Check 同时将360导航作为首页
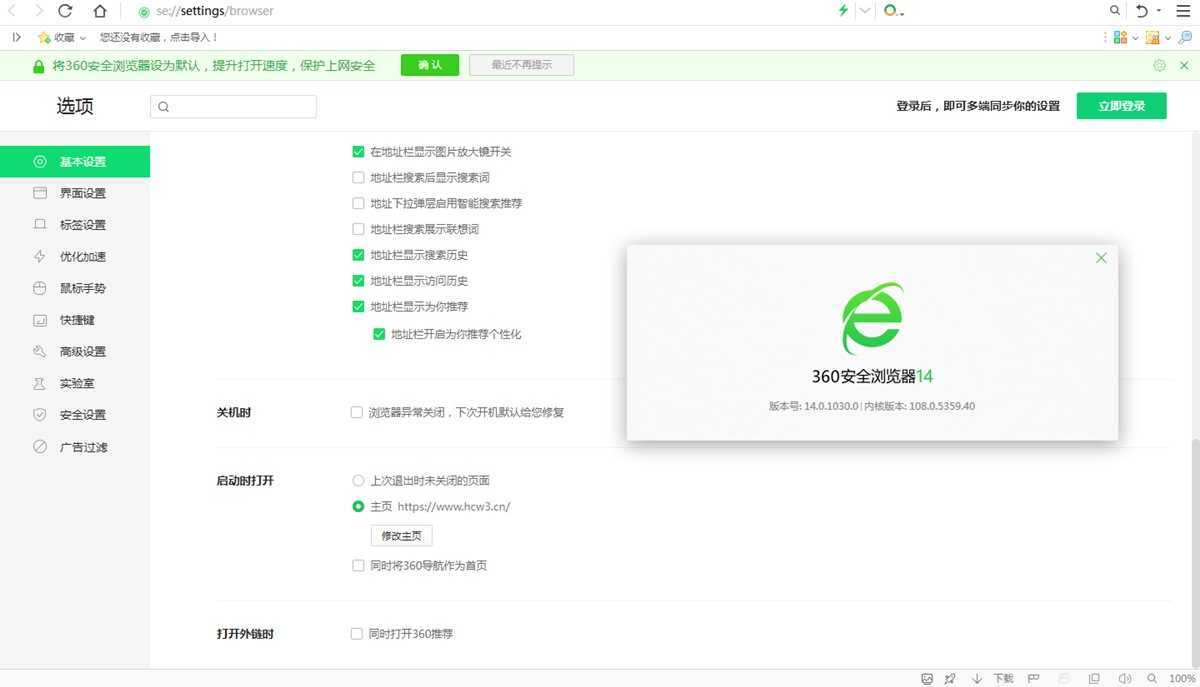 coord(358,566)
